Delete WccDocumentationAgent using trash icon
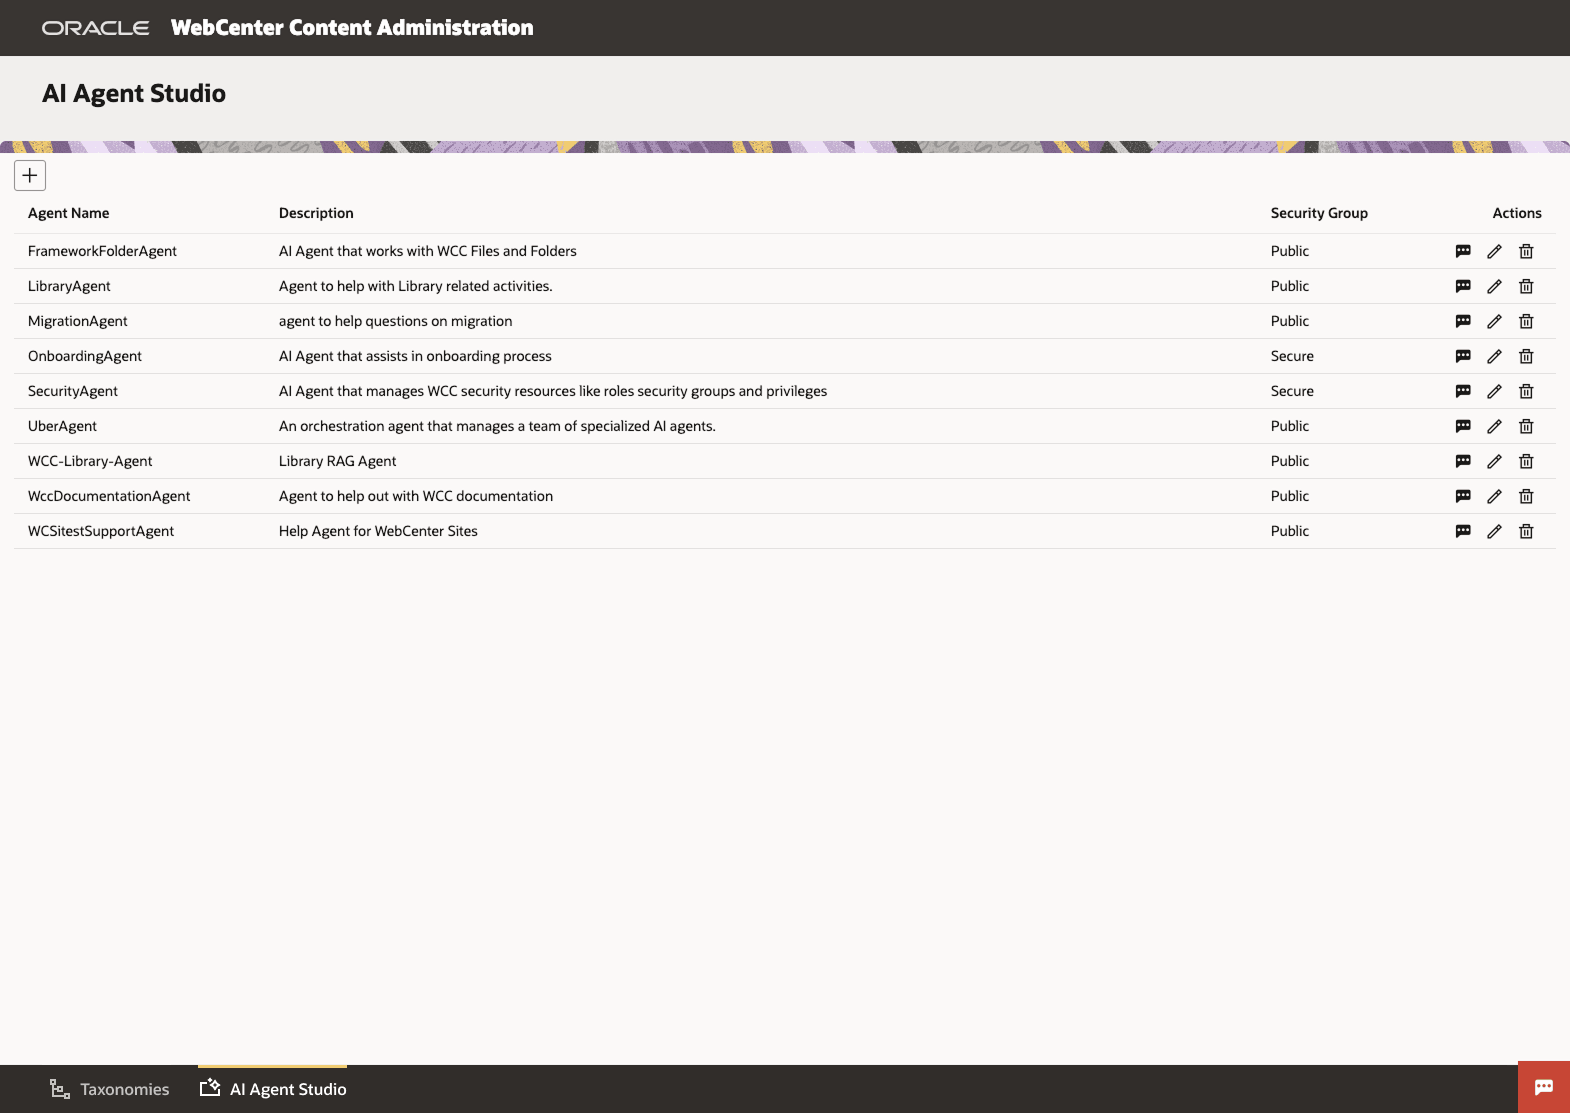Screen dimensions: 1570x1113 1526,496
